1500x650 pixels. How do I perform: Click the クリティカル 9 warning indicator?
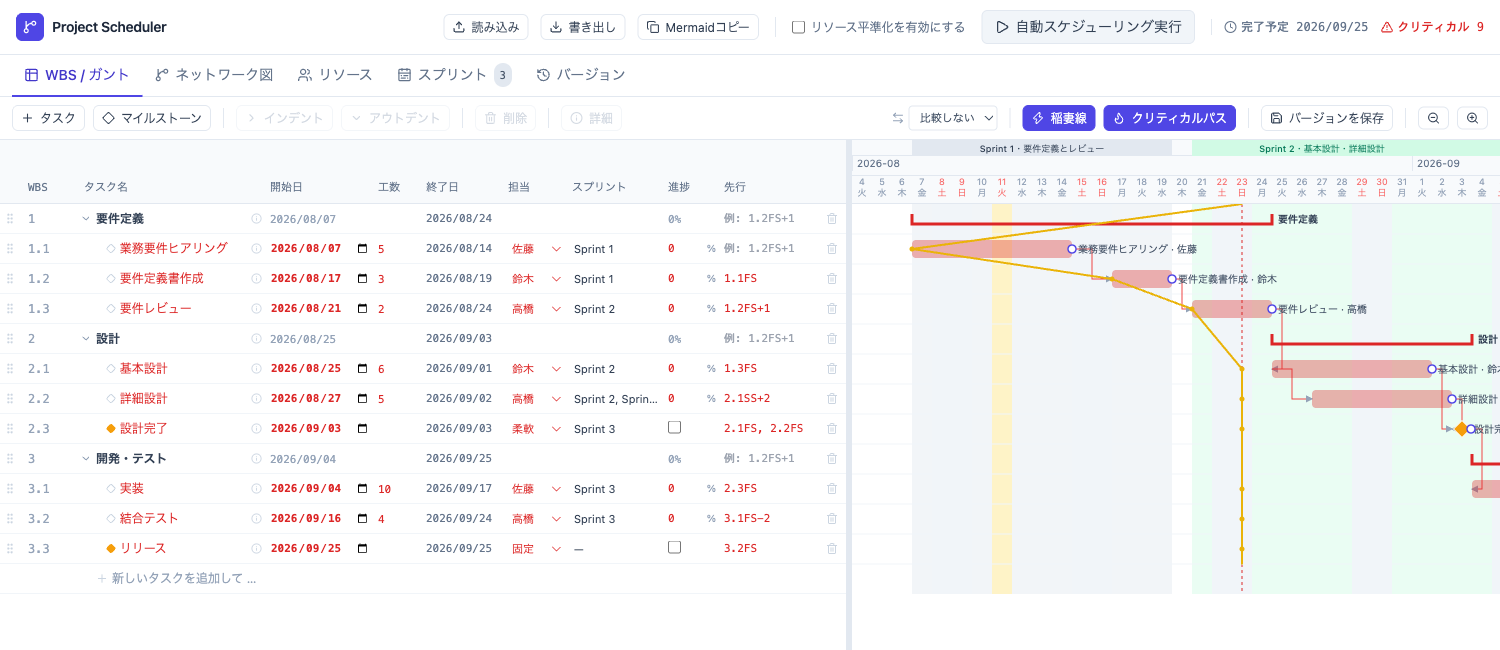1432,27
